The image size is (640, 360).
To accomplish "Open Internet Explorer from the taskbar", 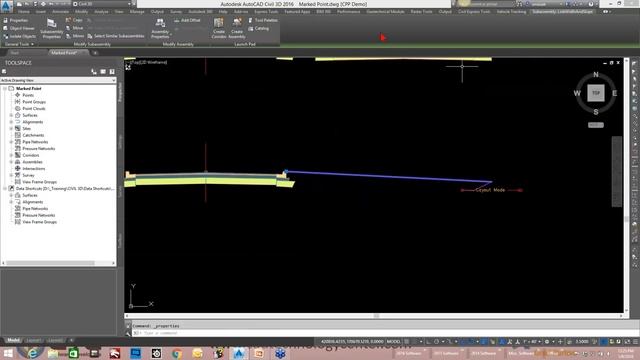I will [32, 353].
